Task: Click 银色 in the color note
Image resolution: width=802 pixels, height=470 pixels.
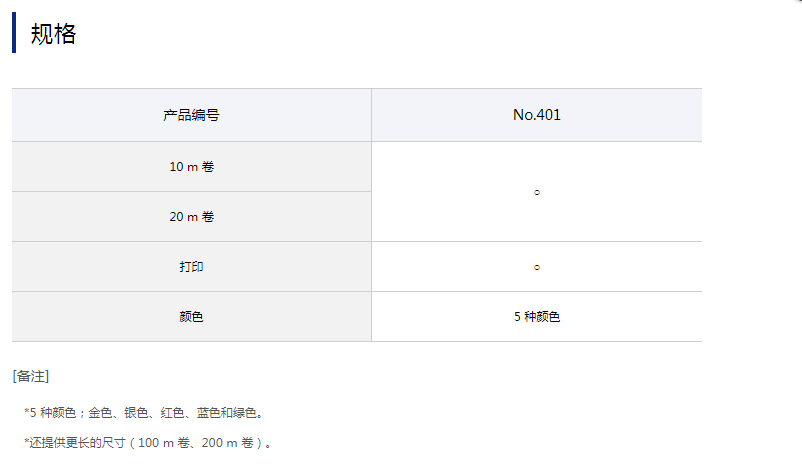Action: pyautogui.click(x=136, y=412)
